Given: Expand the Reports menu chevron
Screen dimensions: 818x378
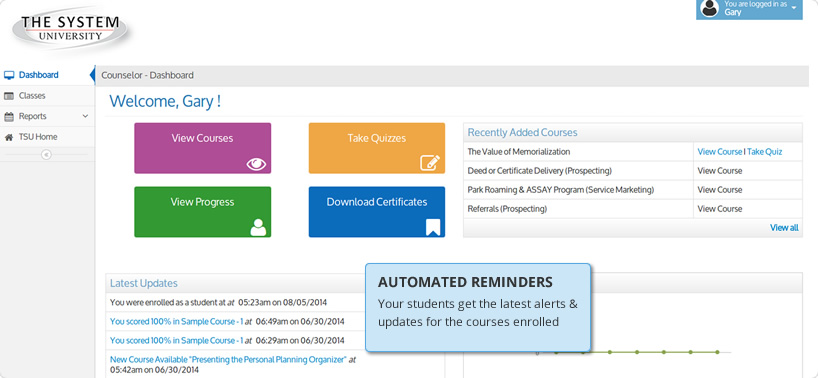Looking at the screenshot, I should coord(86,116).
